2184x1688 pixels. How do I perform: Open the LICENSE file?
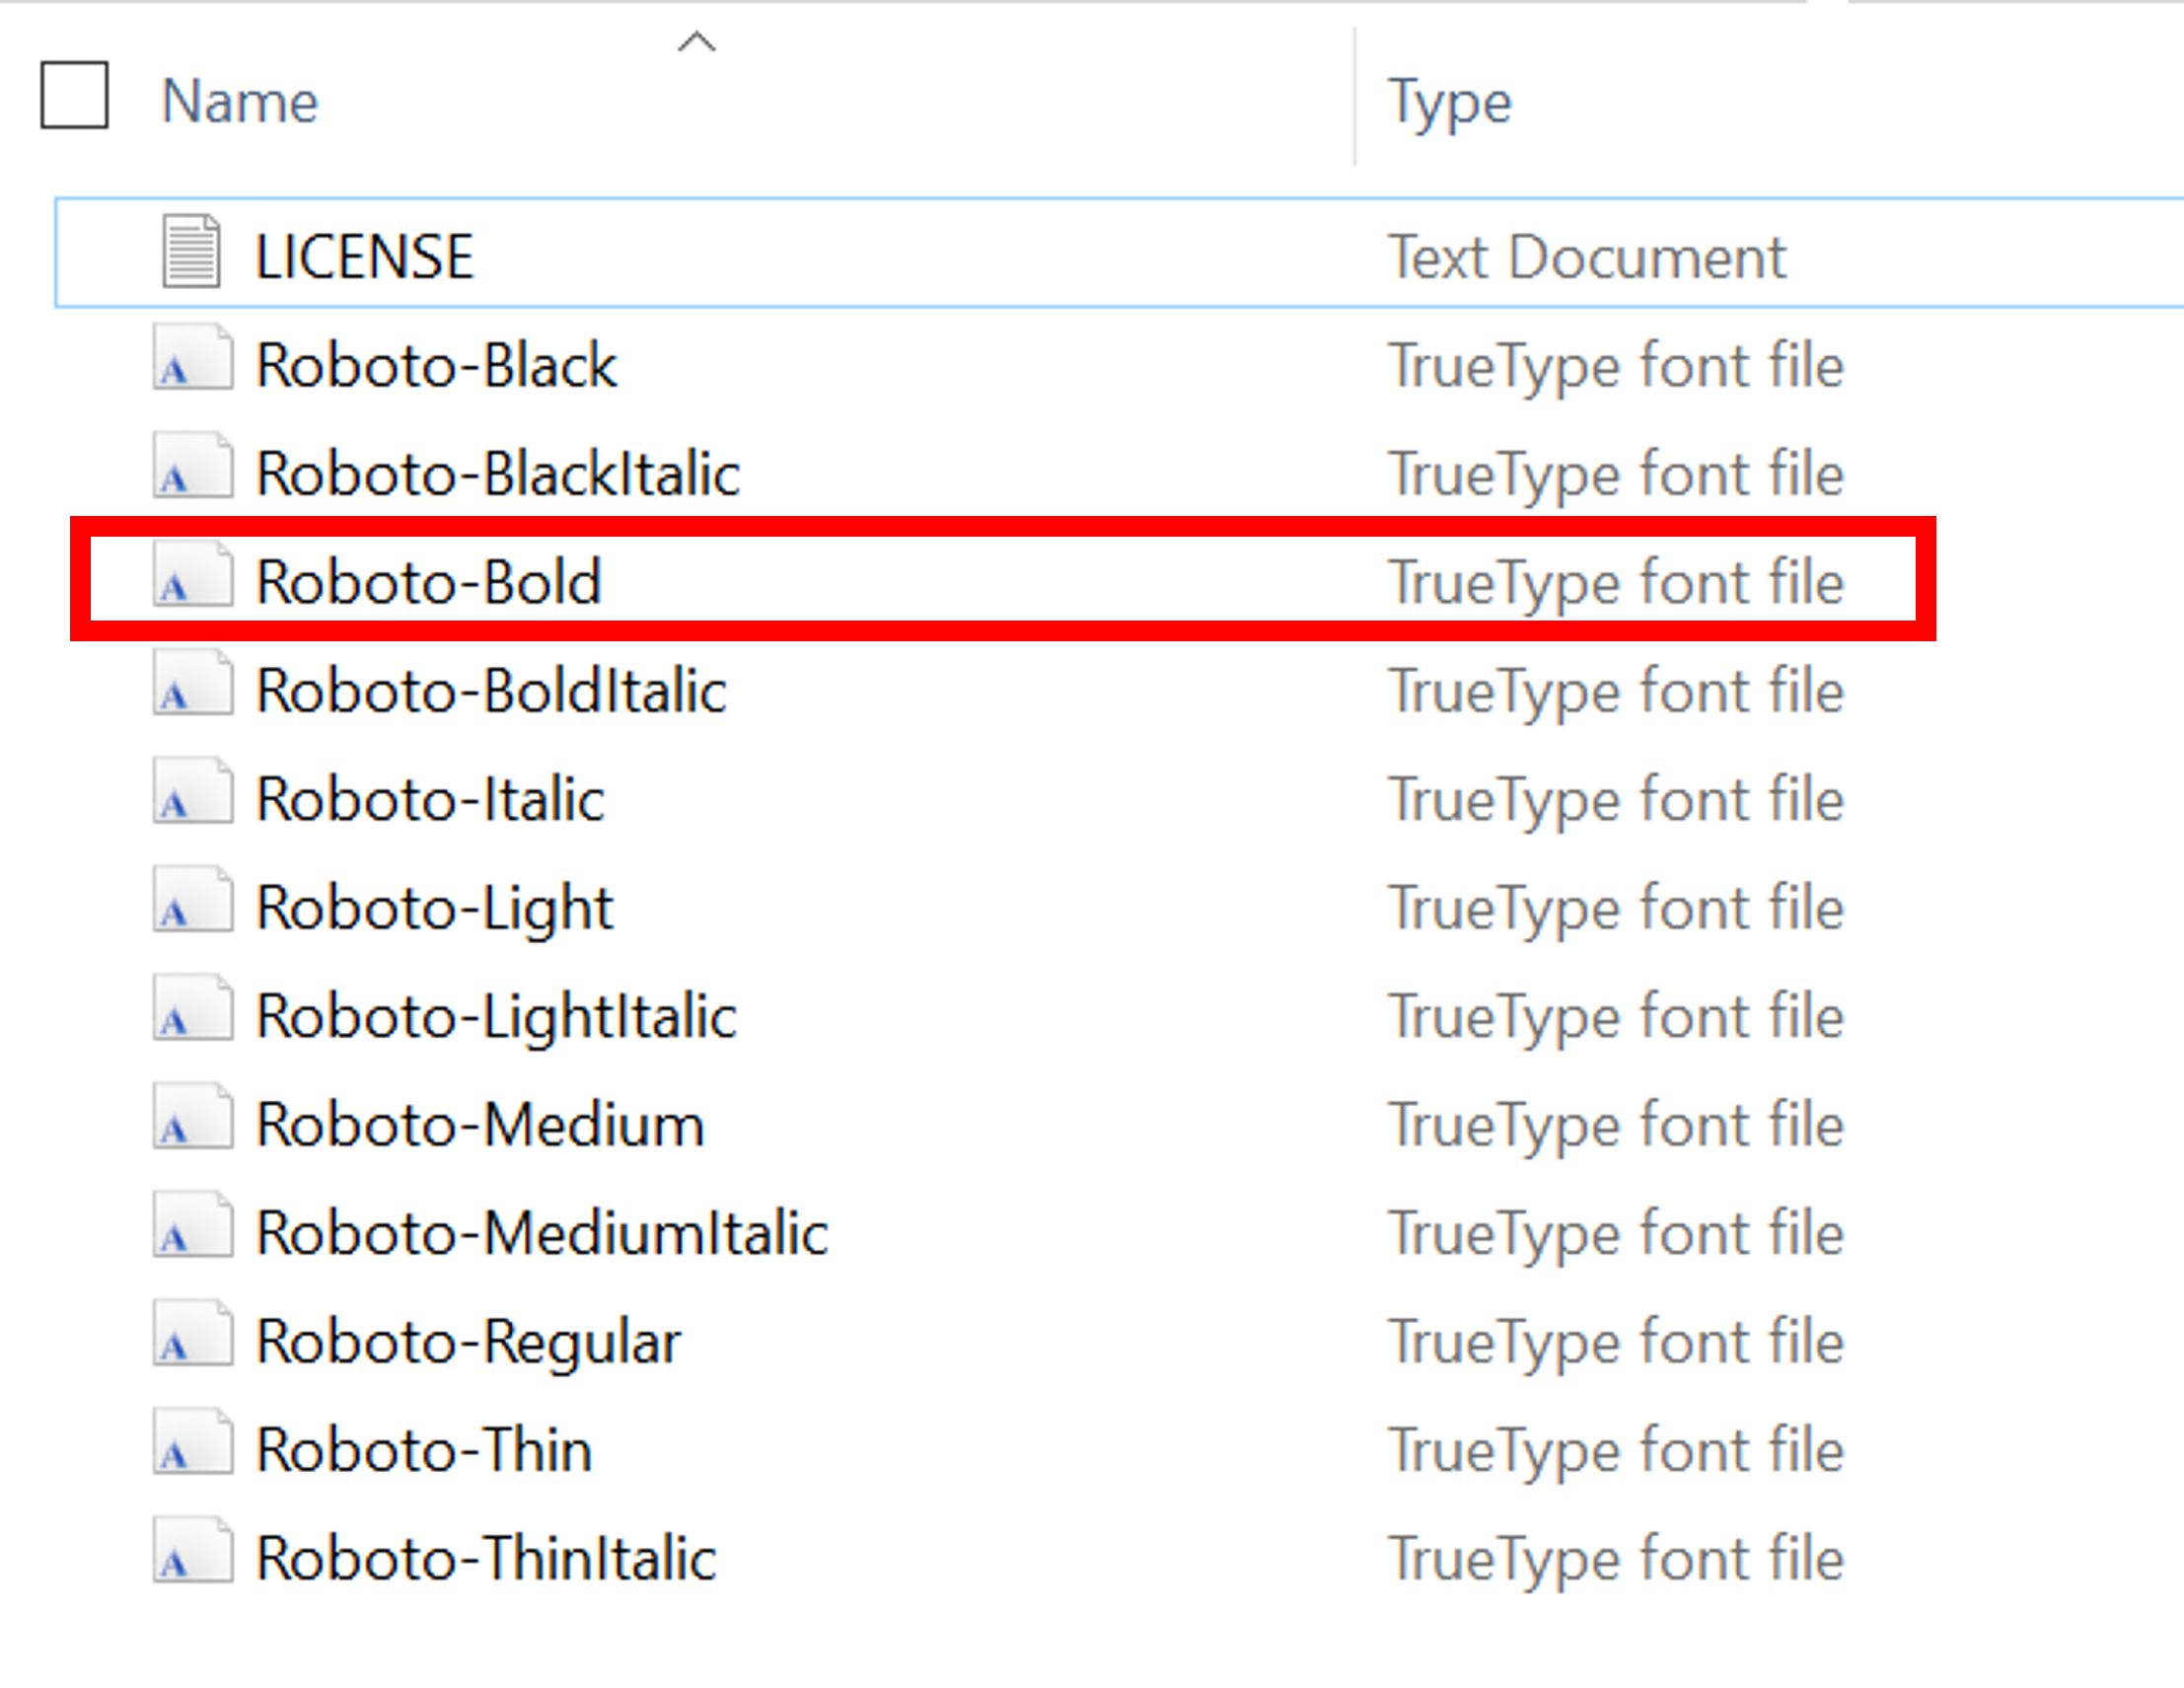coord(365,253)
